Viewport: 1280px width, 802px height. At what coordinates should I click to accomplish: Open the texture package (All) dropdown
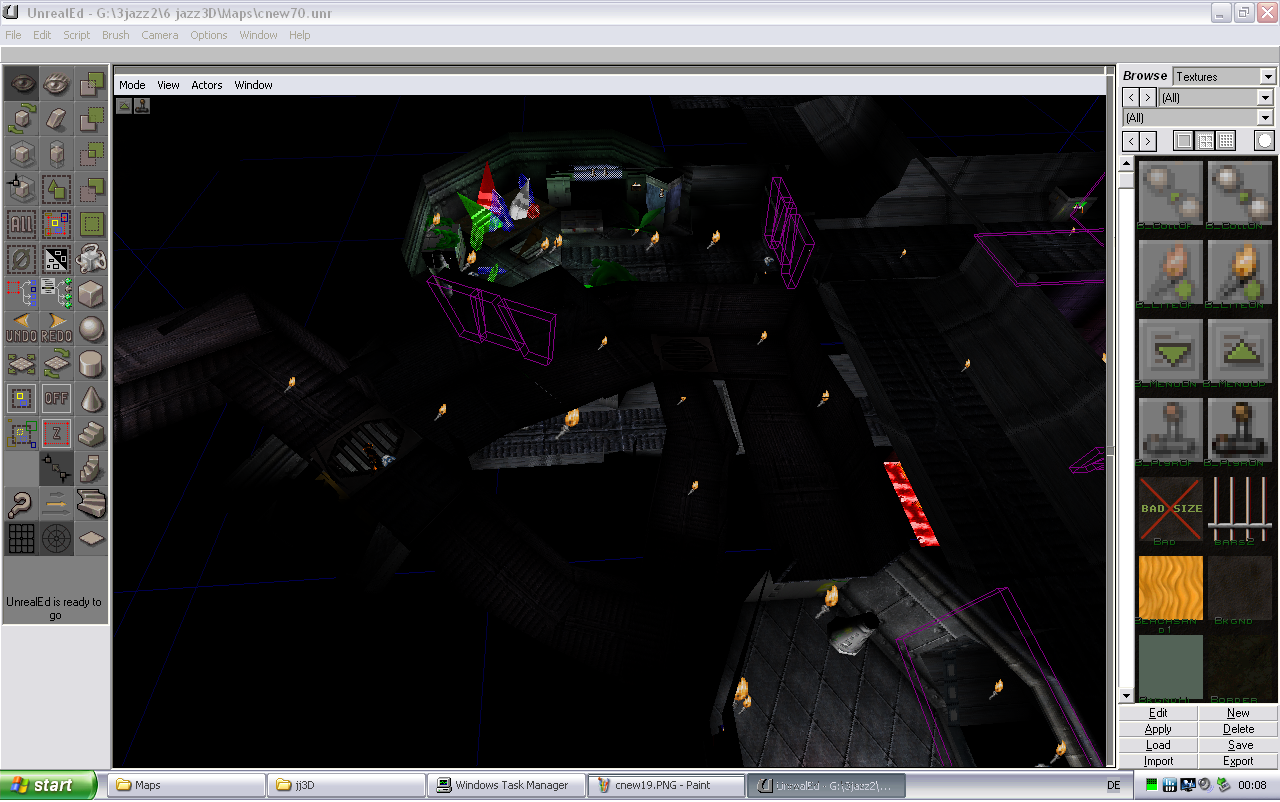point(1265,98)
